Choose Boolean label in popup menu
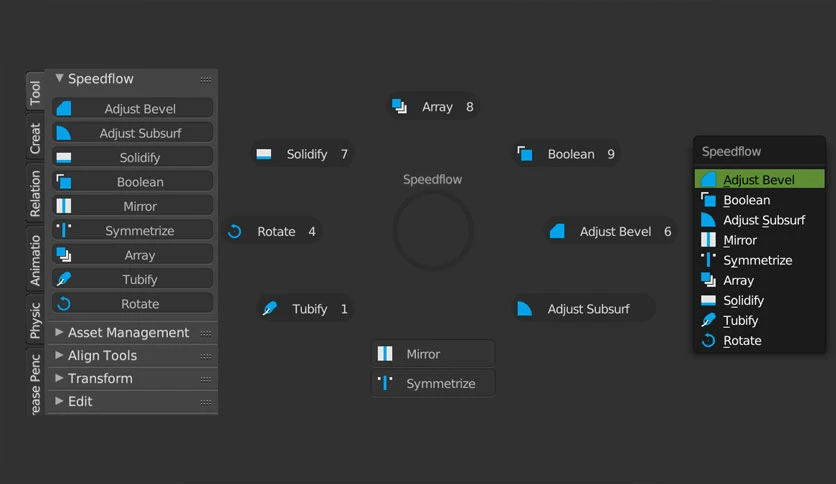The height and width of the screenshot is (484, 836). (746, 200)
